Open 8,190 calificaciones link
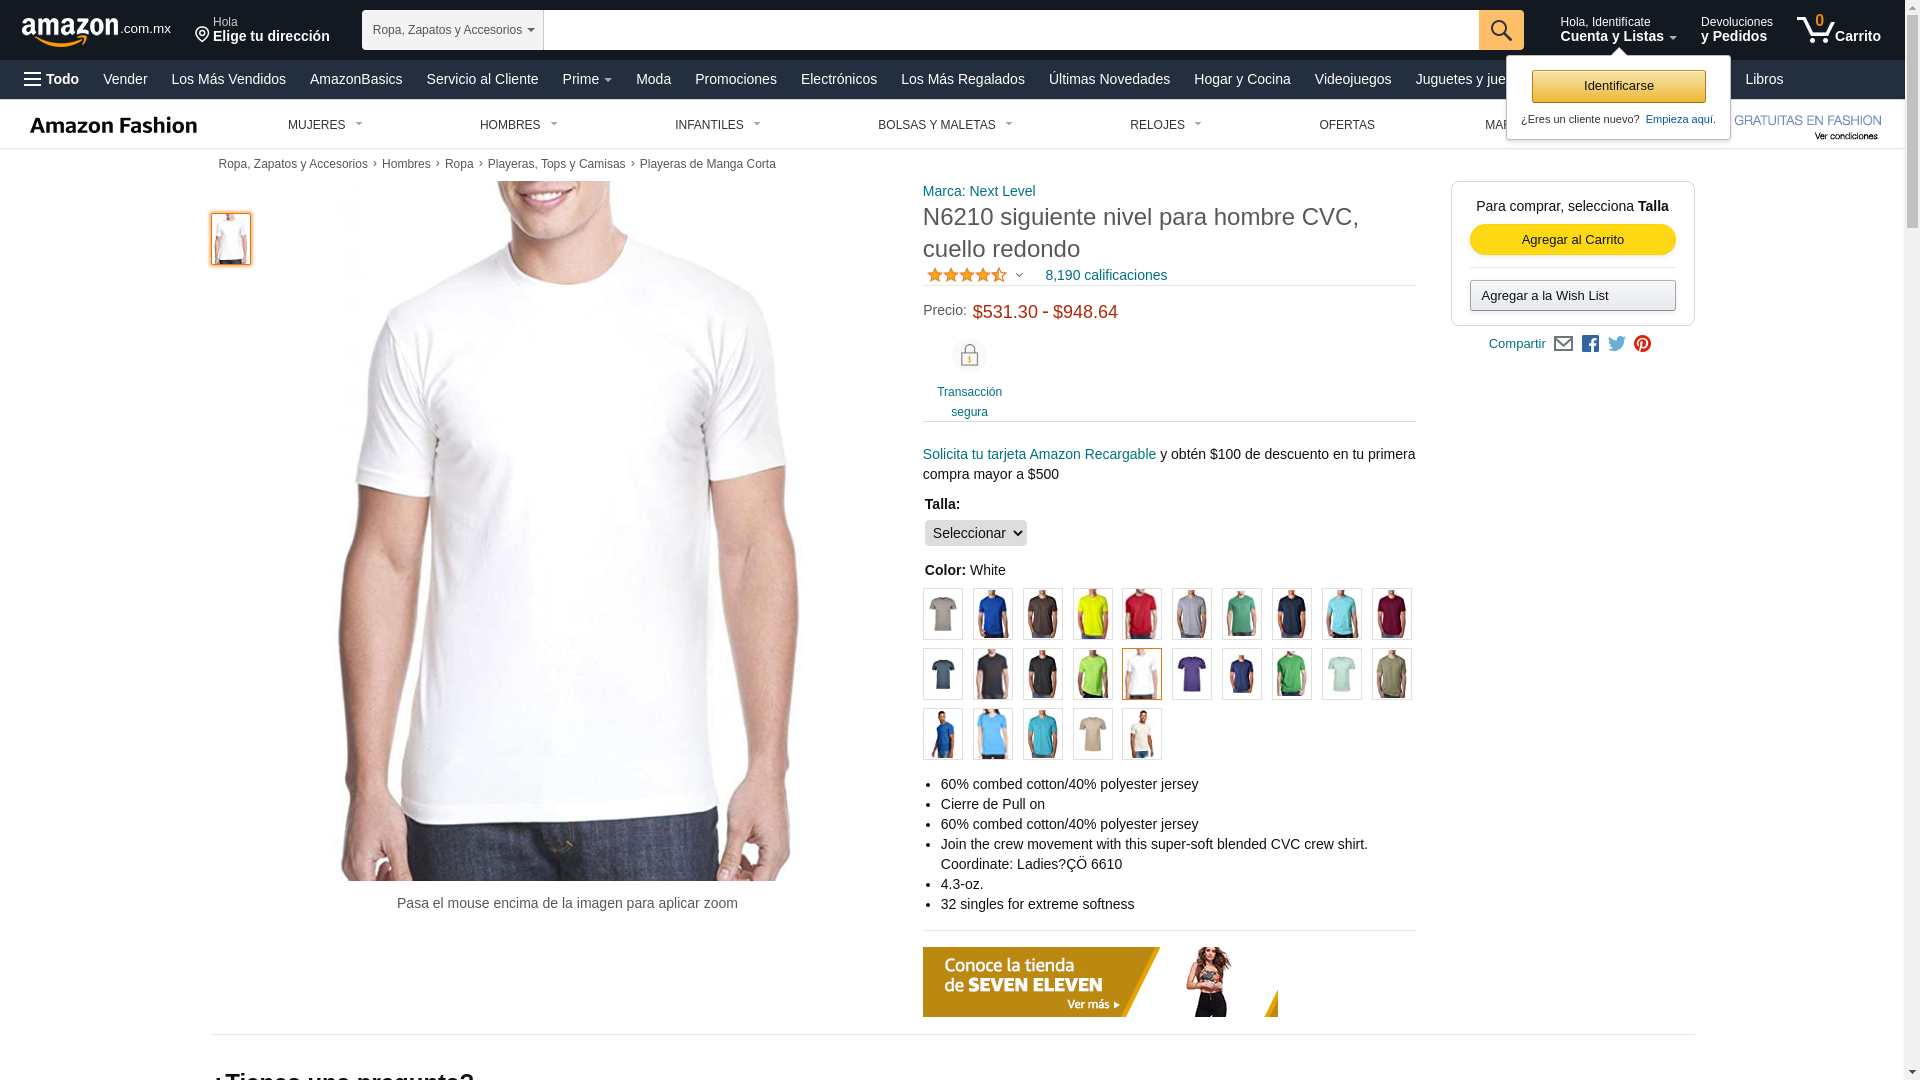Screen dimensions: 1920x1080 tap(1106, 275)
